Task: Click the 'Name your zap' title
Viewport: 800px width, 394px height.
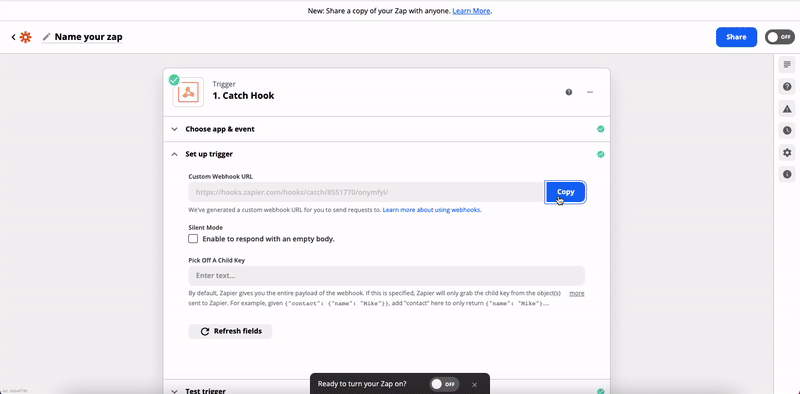Action: (x=88, y=37)
